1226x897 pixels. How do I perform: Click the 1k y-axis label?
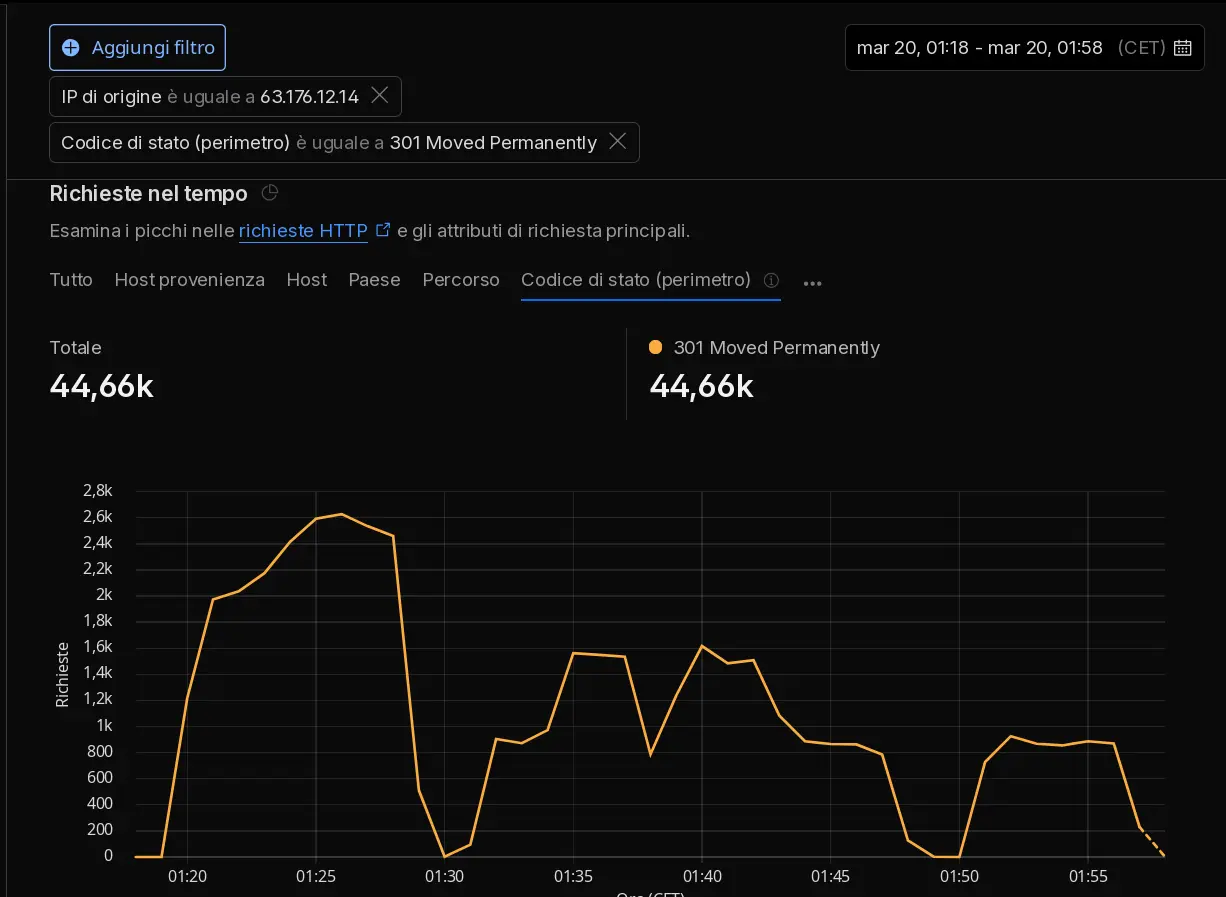click(x=105, y=725)
